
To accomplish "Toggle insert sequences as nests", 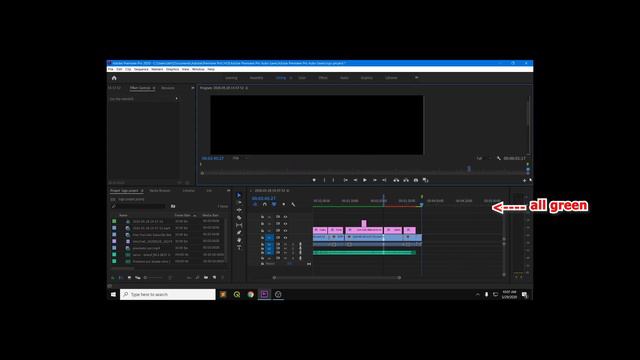I will coord(255,204).
